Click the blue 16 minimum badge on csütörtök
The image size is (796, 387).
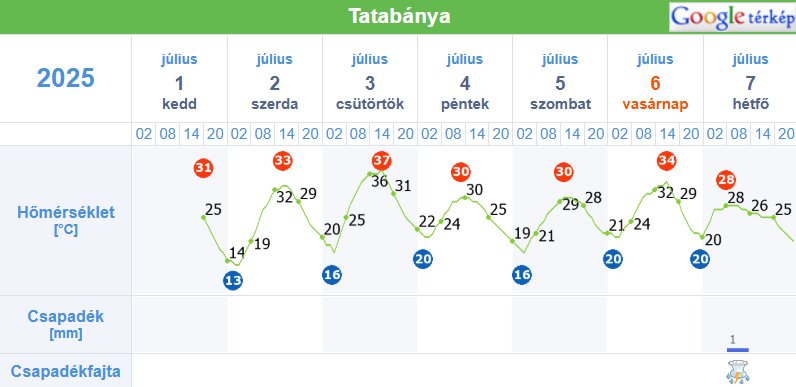332,275
